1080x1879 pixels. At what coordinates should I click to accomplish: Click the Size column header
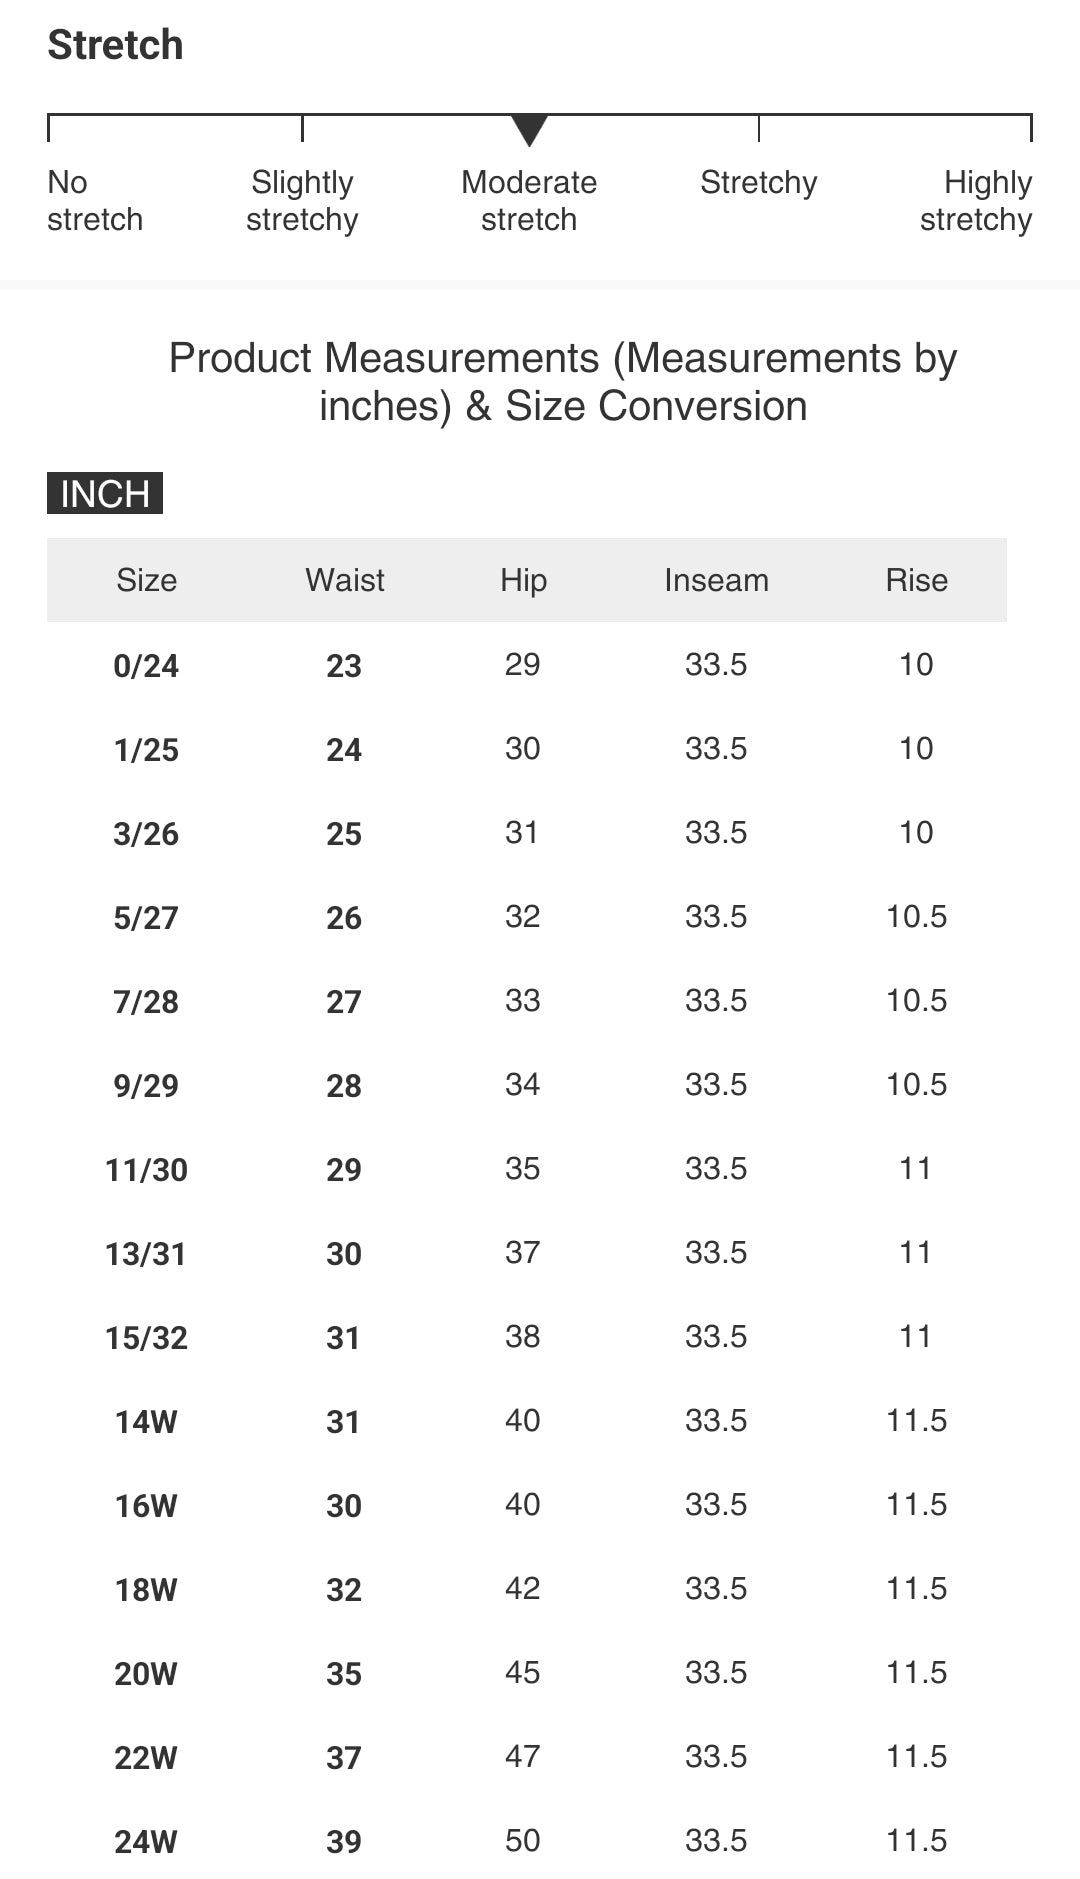tap(146, 580)
